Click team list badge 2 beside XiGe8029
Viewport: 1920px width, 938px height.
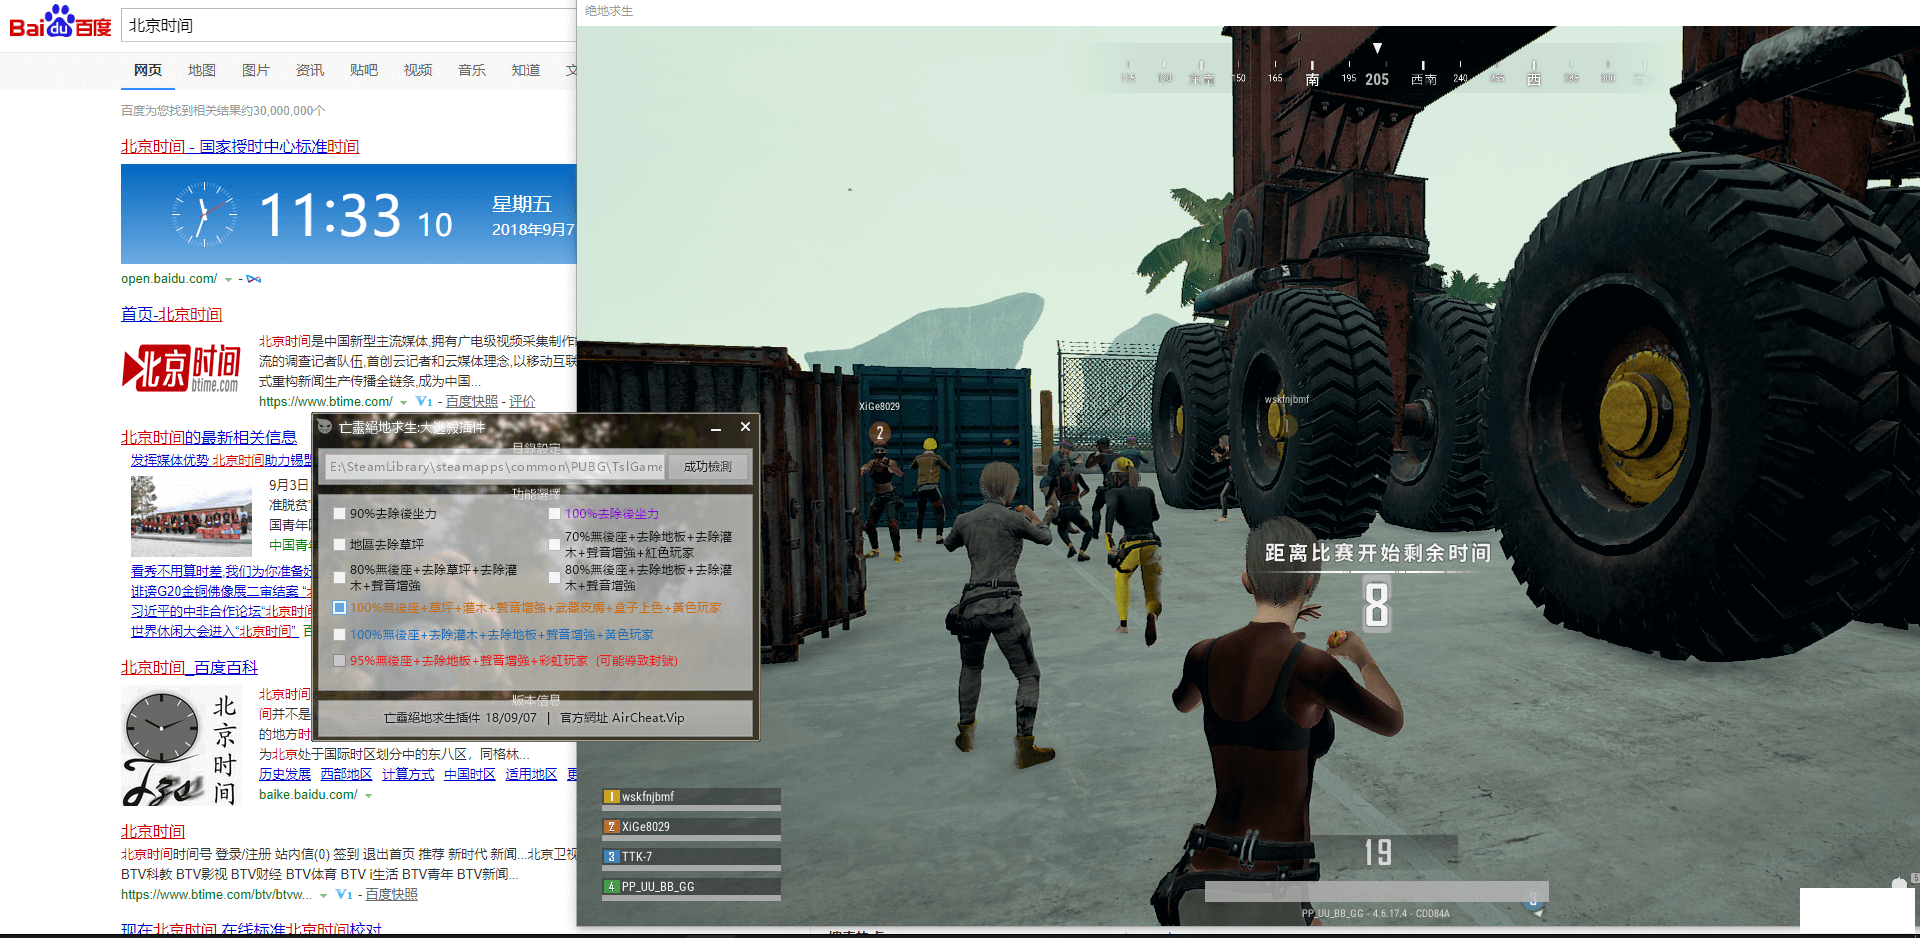611,827
